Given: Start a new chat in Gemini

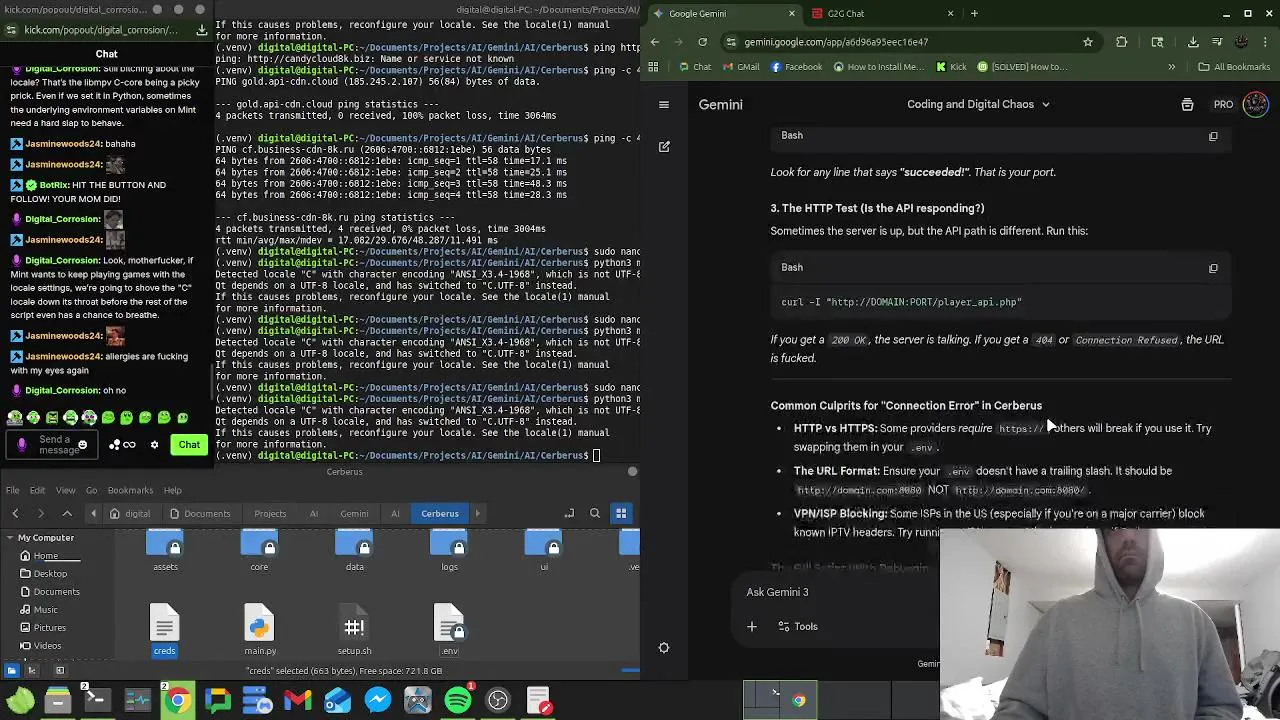Looking at the screenshot, I should pos(664,146).
